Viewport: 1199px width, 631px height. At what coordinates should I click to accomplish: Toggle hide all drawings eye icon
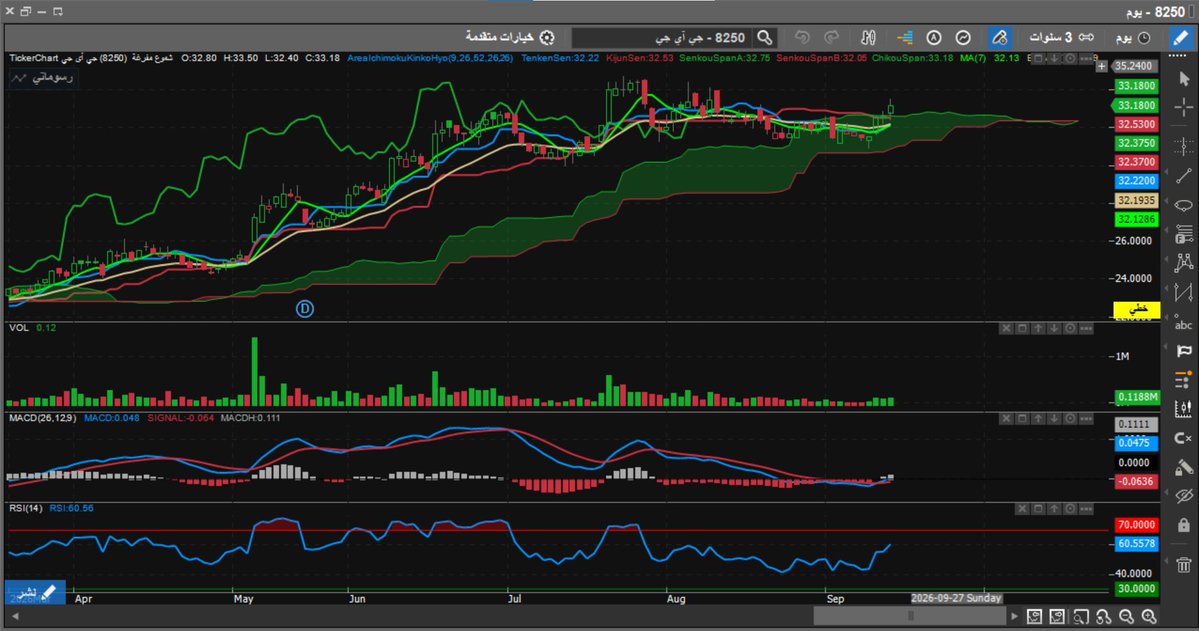[x=1184, y=496]
